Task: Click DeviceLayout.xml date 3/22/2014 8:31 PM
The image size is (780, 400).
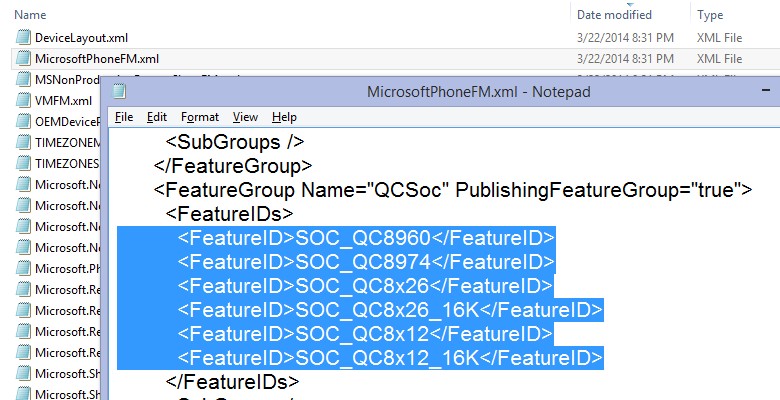Action: pyautogui.click(x=625, y=38)
